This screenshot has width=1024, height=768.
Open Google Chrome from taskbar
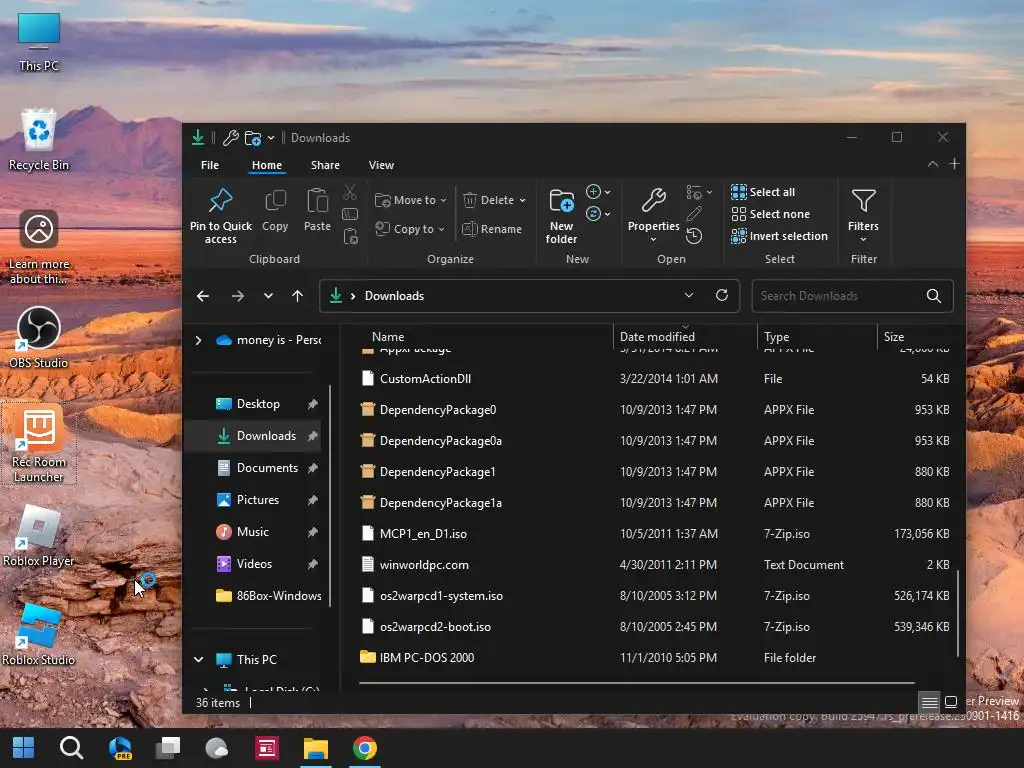click(365, 748)
